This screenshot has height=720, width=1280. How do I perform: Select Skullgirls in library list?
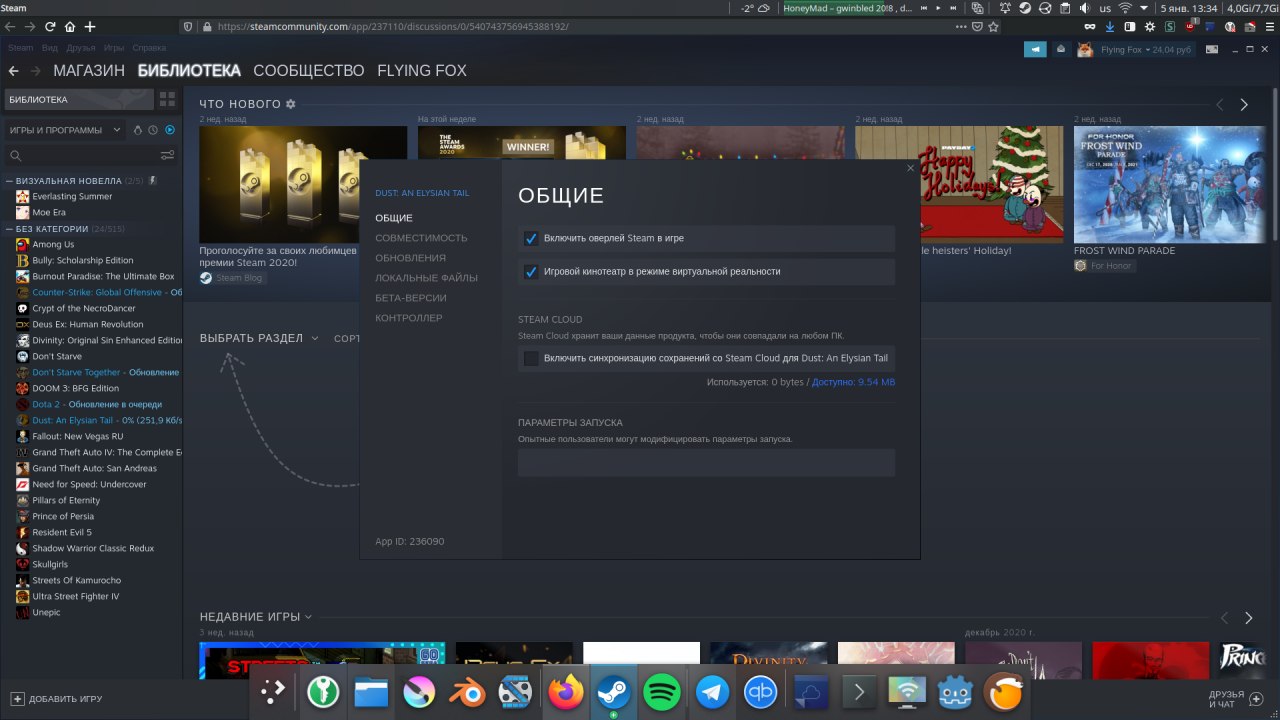click(x=50, y=564)
